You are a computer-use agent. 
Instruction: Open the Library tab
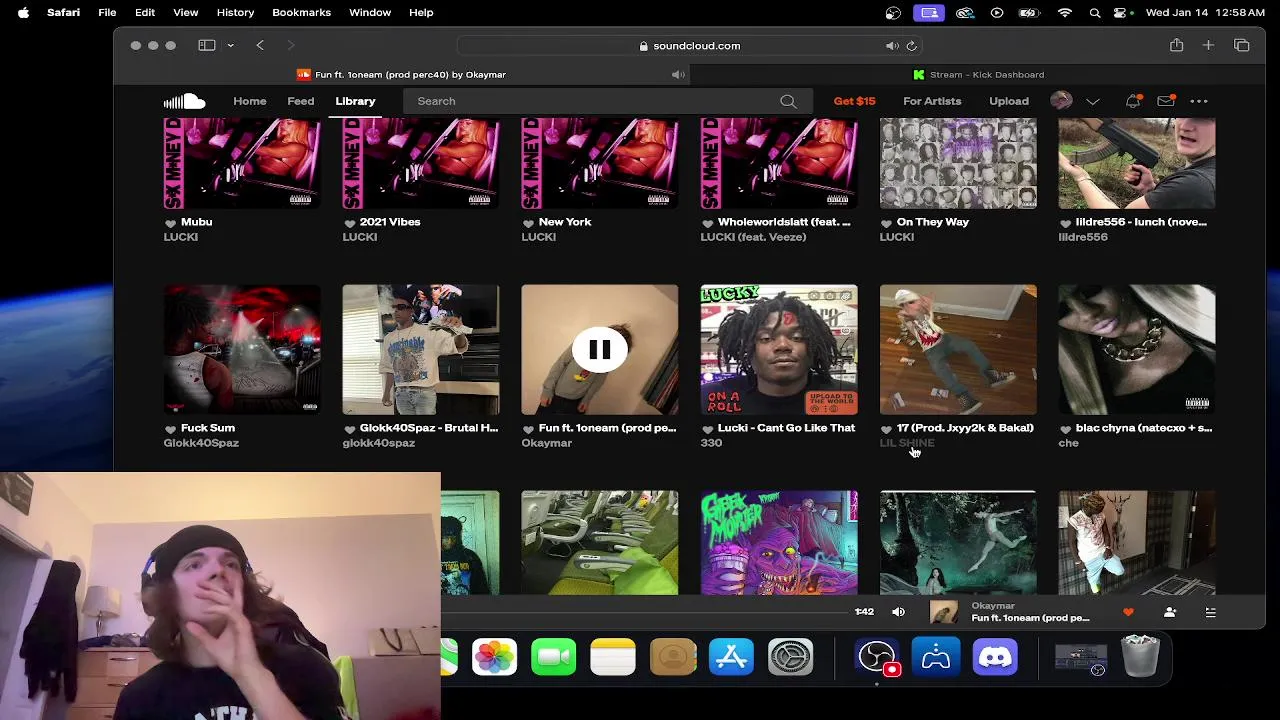point(355,101)
